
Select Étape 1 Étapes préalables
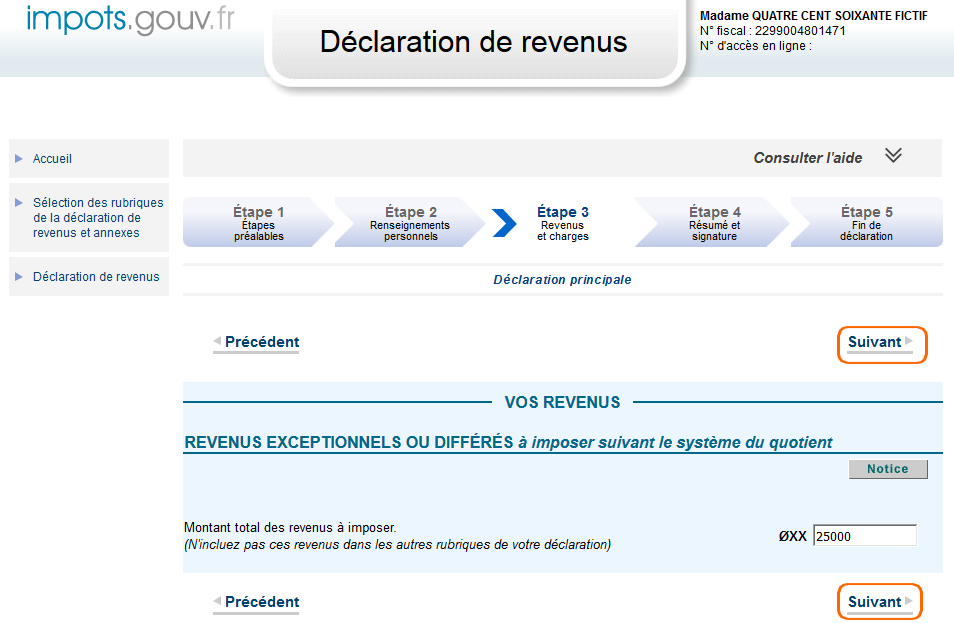coord(259,223)
